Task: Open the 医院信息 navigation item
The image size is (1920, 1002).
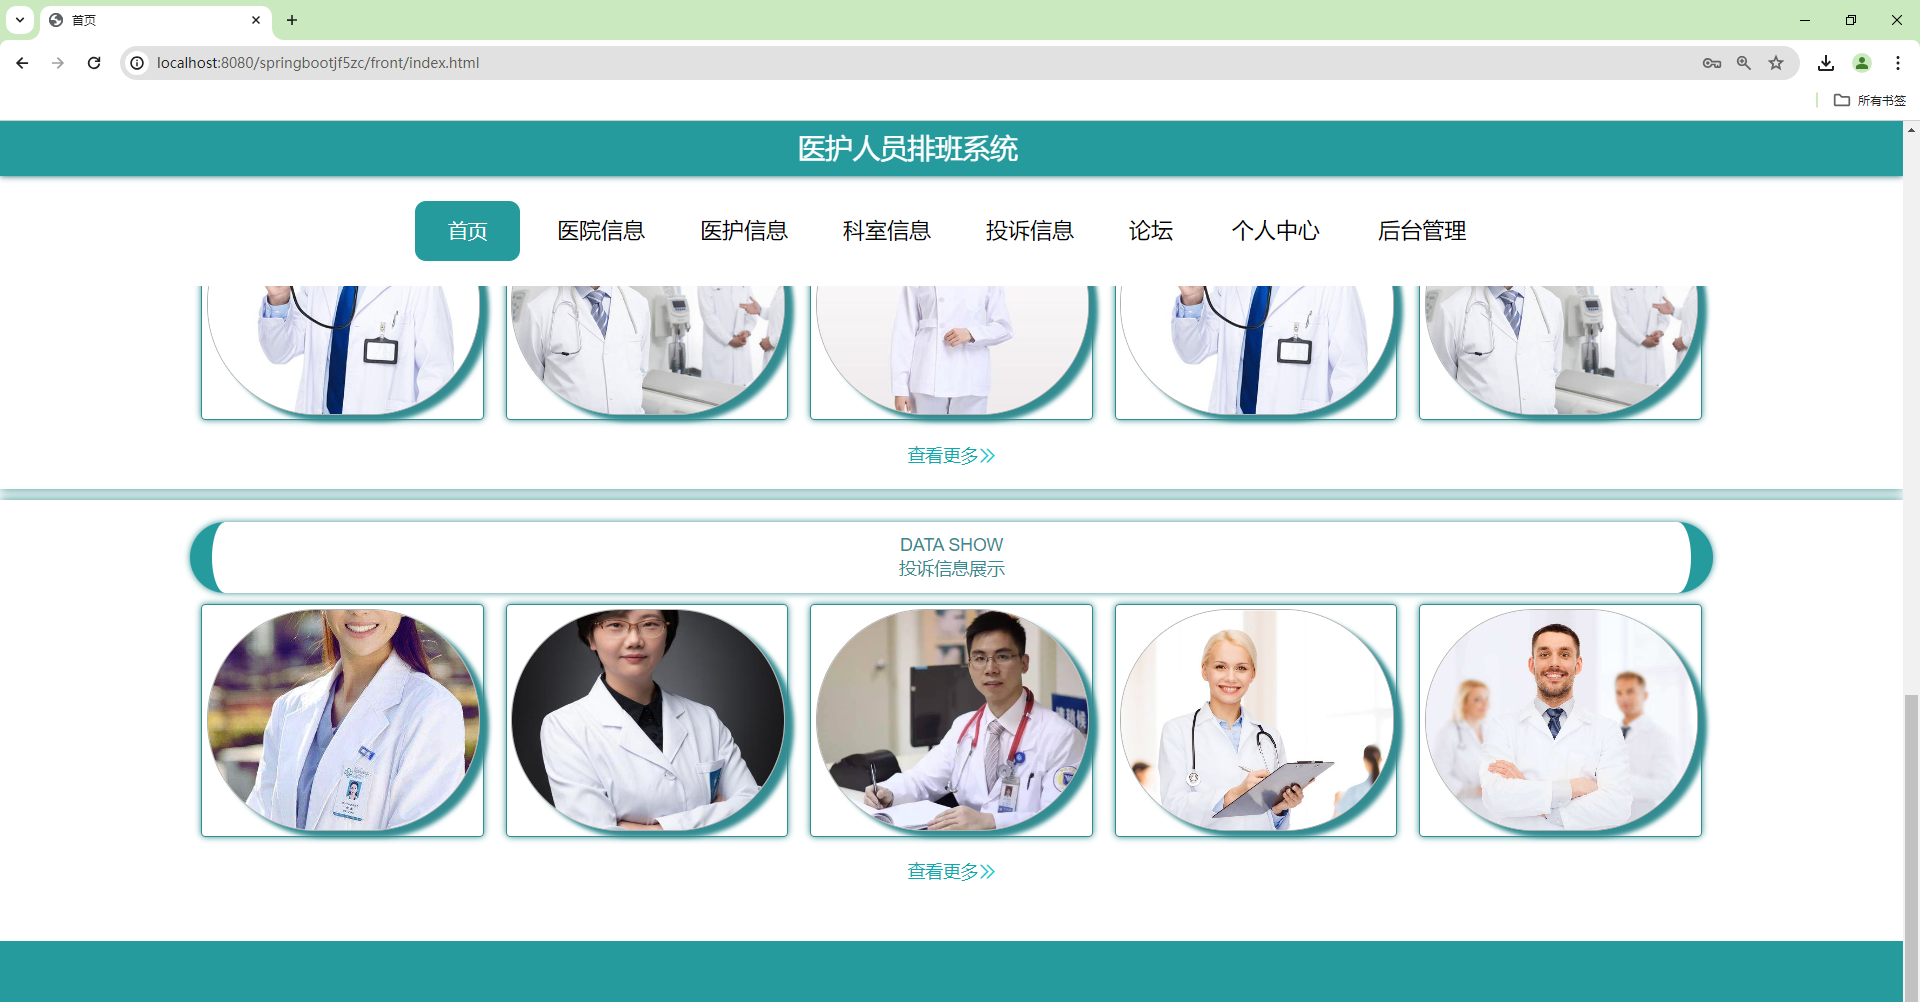Action: pos(601,231)
